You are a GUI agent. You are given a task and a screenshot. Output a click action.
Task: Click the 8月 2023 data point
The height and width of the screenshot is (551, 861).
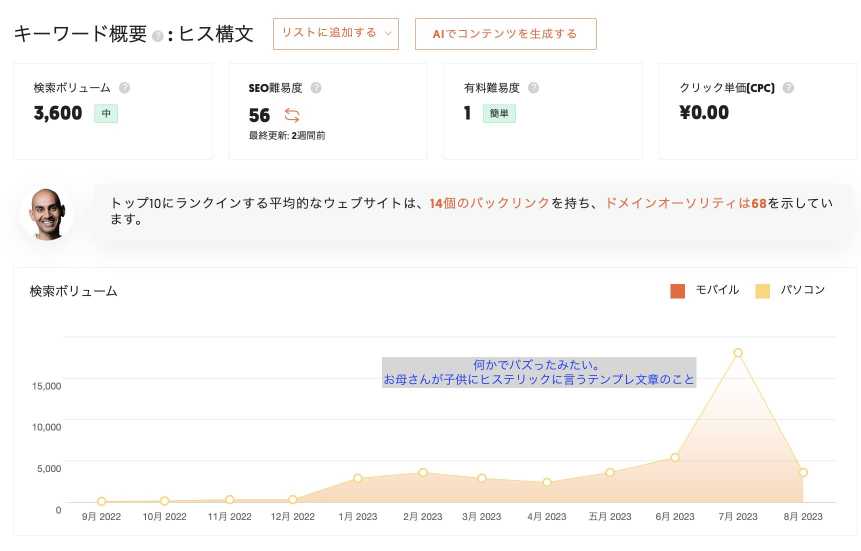point(803,472)
